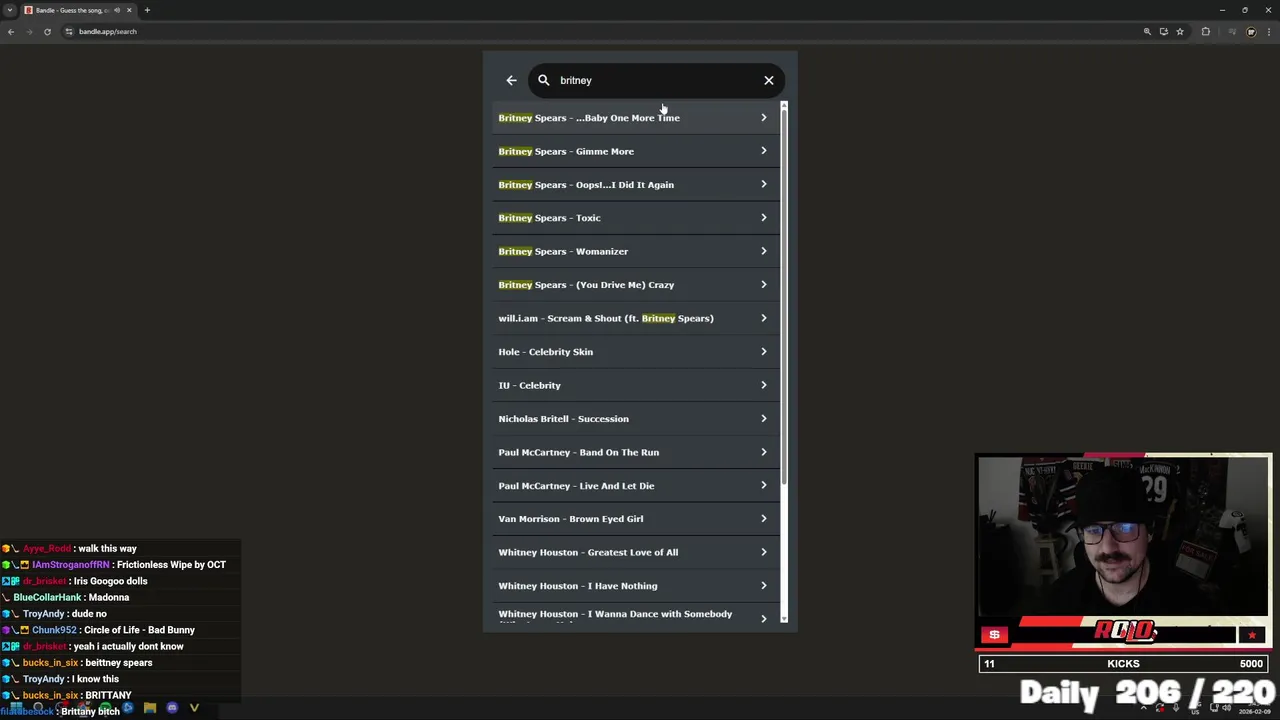Click the browser Forward button
1280x720 pixels.
(29, 31)
